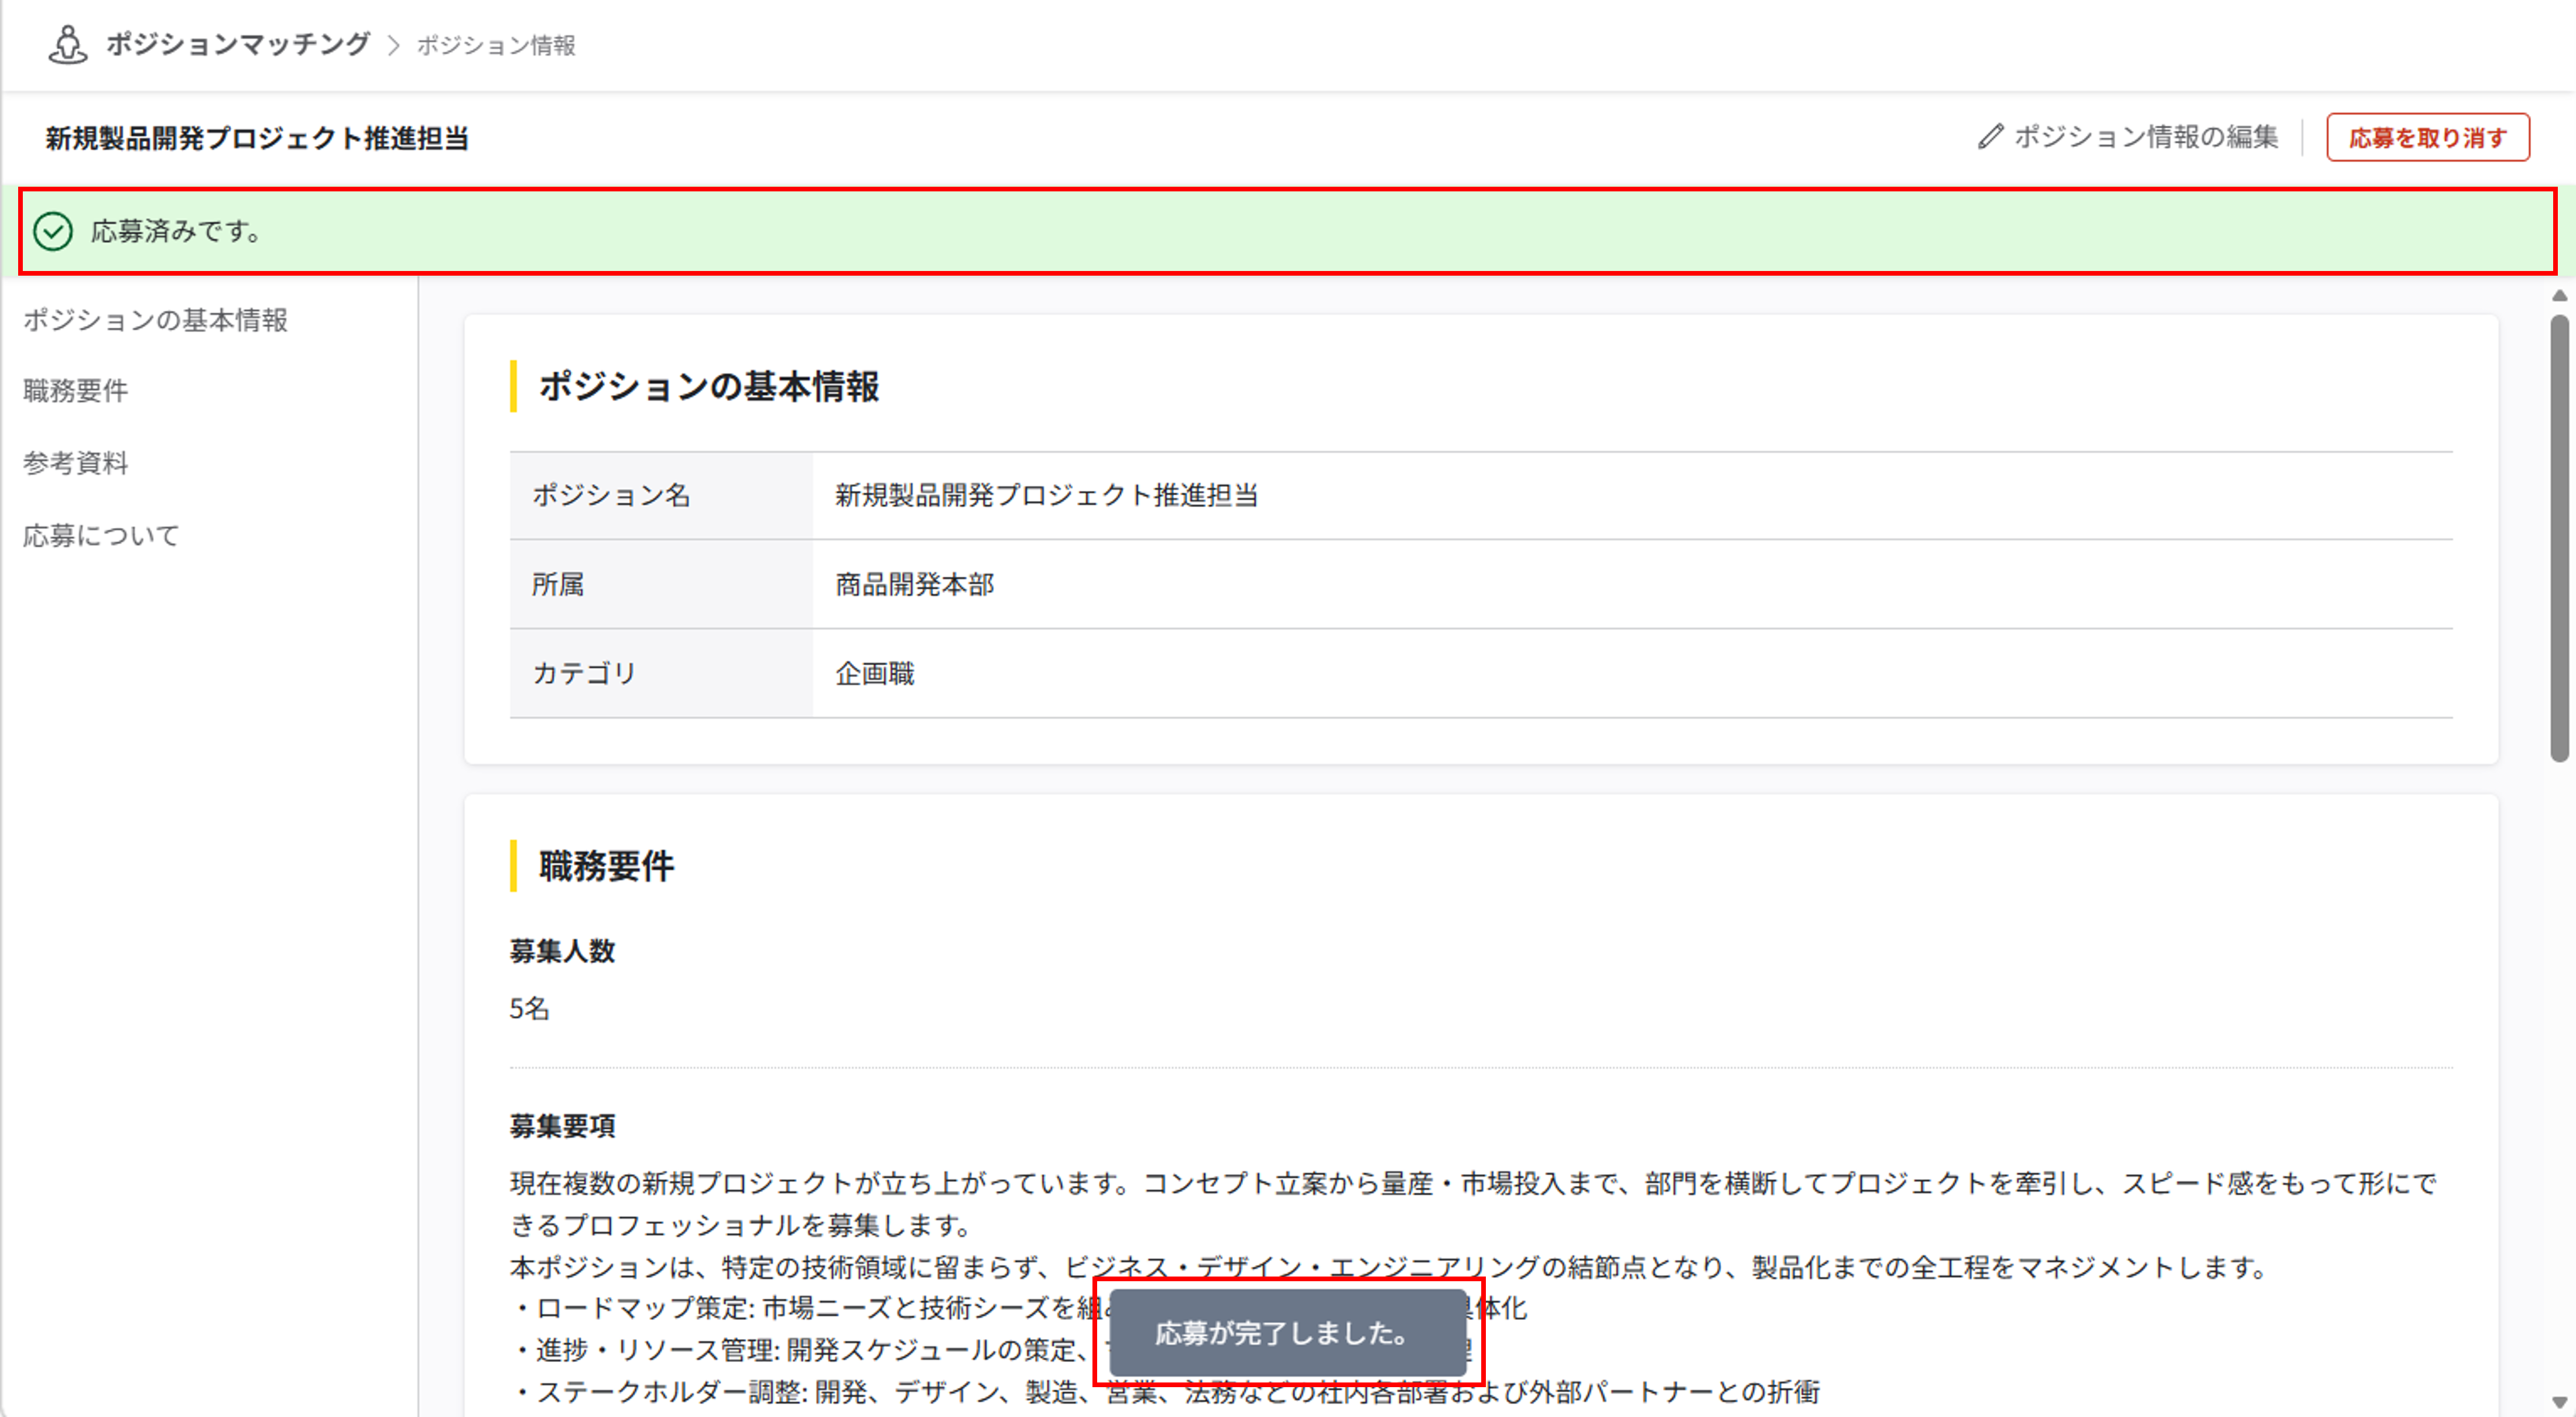2576x1417 pixels.
Task: Click 新規製品開発プロジェクト推進担当 table value
Action: click(1047, 495)
